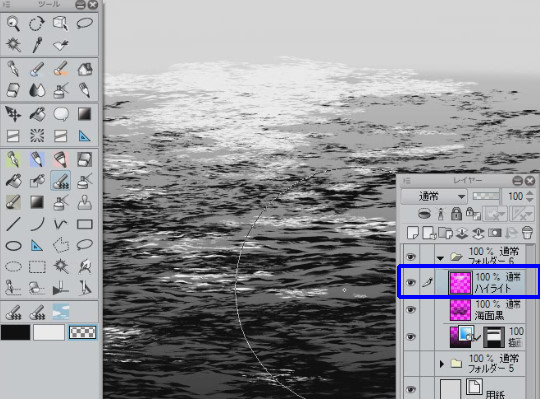This screenshot has height=399, width=540.
Task: Click the trash icon to delete layer
Action: point(527,233)
